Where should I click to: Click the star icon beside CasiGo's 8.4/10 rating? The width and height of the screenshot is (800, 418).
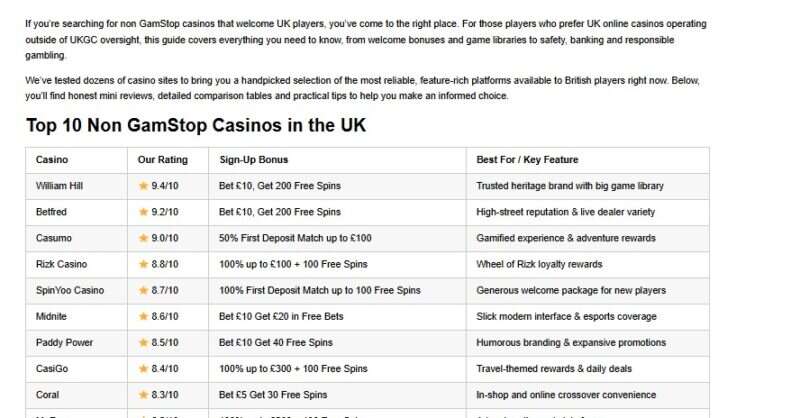pos(143,369)
